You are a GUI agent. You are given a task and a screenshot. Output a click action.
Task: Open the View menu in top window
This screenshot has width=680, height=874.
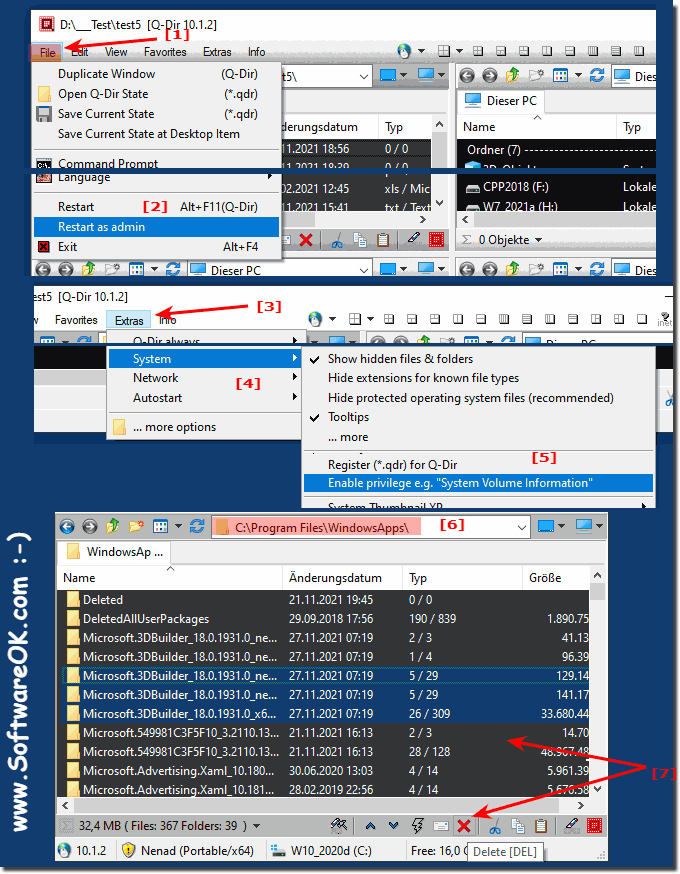coord(116,52)
